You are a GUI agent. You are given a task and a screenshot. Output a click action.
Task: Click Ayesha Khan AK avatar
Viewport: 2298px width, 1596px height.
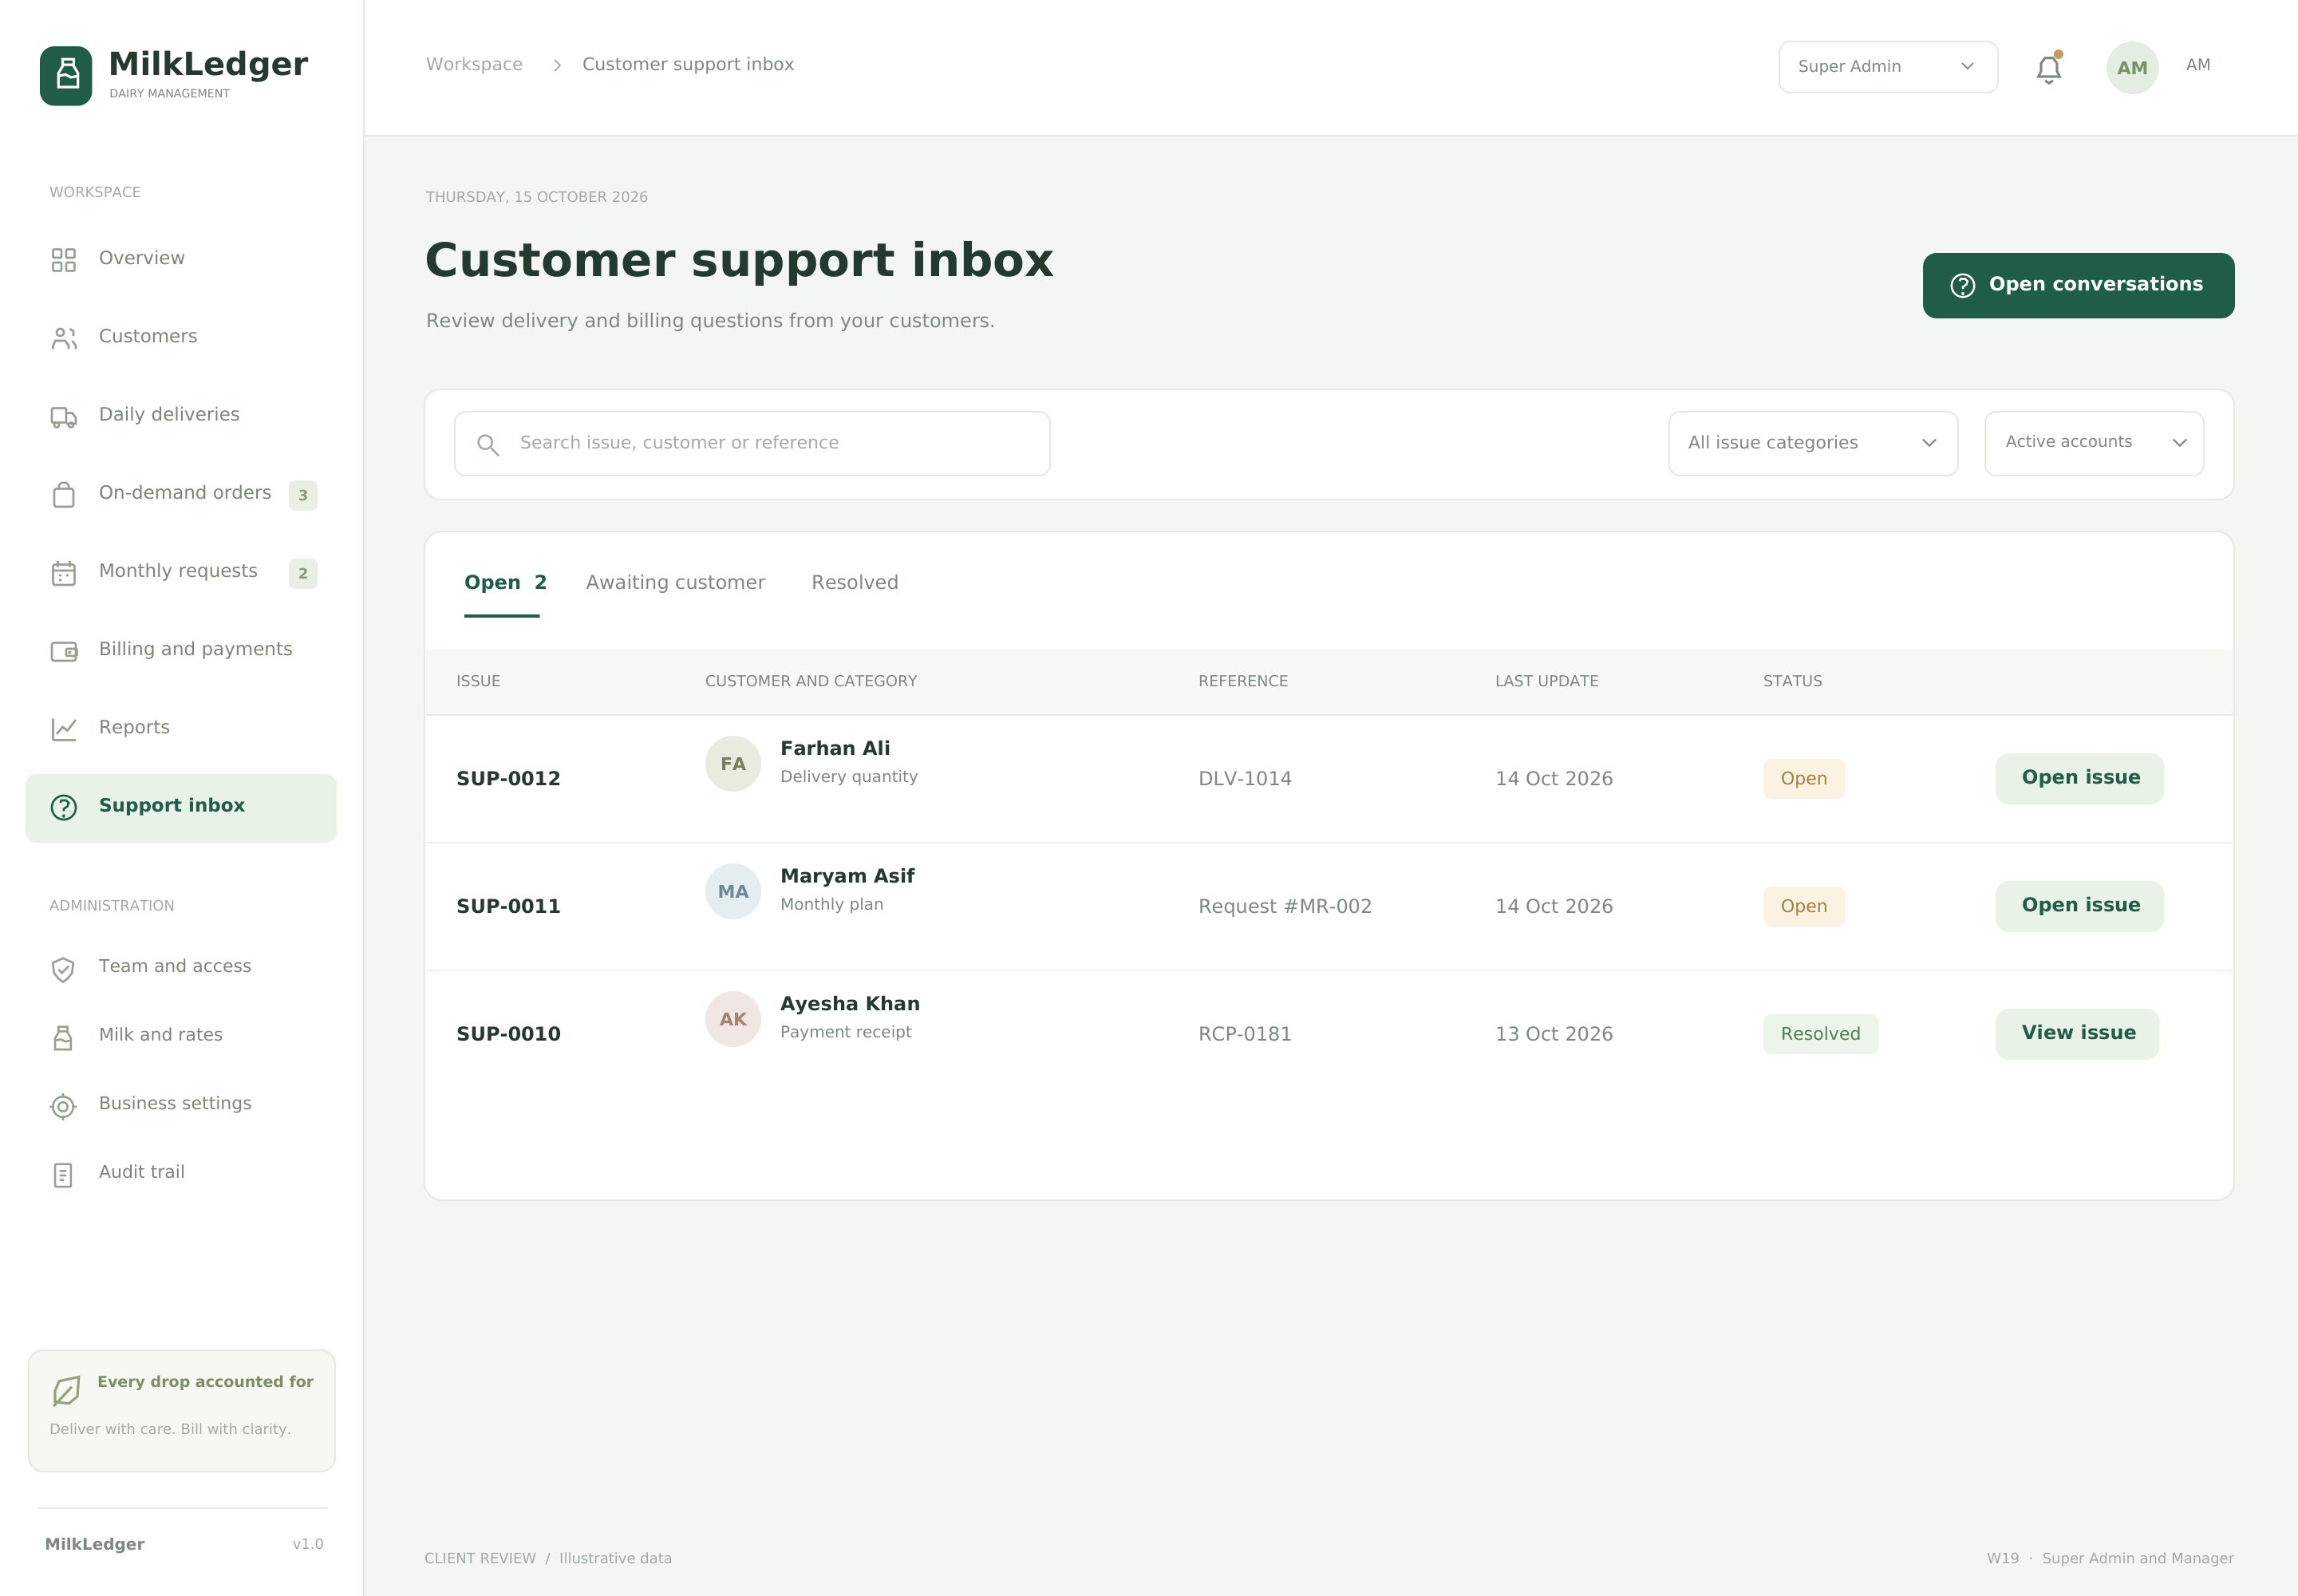(733, 1019)
